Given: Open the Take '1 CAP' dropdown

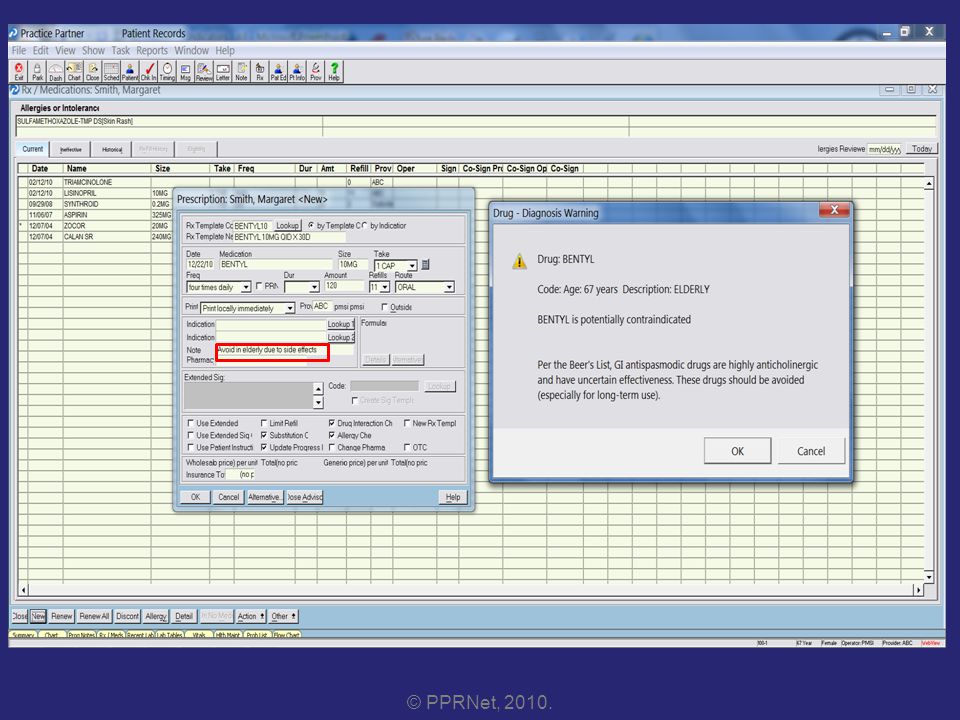Looking at the screenshot, I should pos(412,266).
